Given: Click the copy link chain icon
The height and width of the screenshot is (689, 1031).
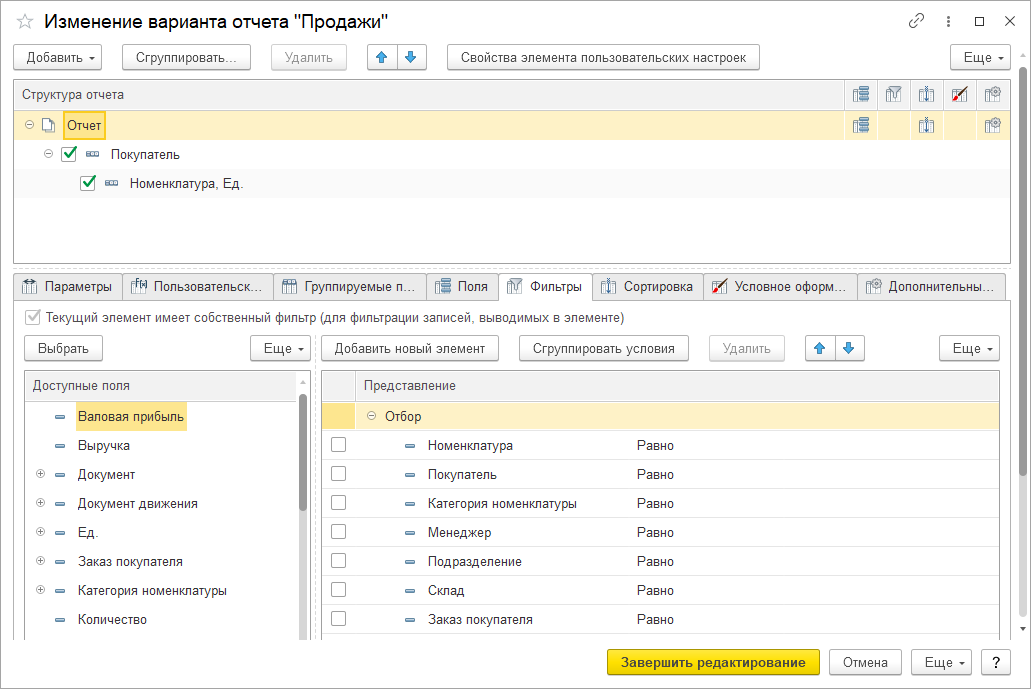Looking at the screenshot, I should [916, 21].
